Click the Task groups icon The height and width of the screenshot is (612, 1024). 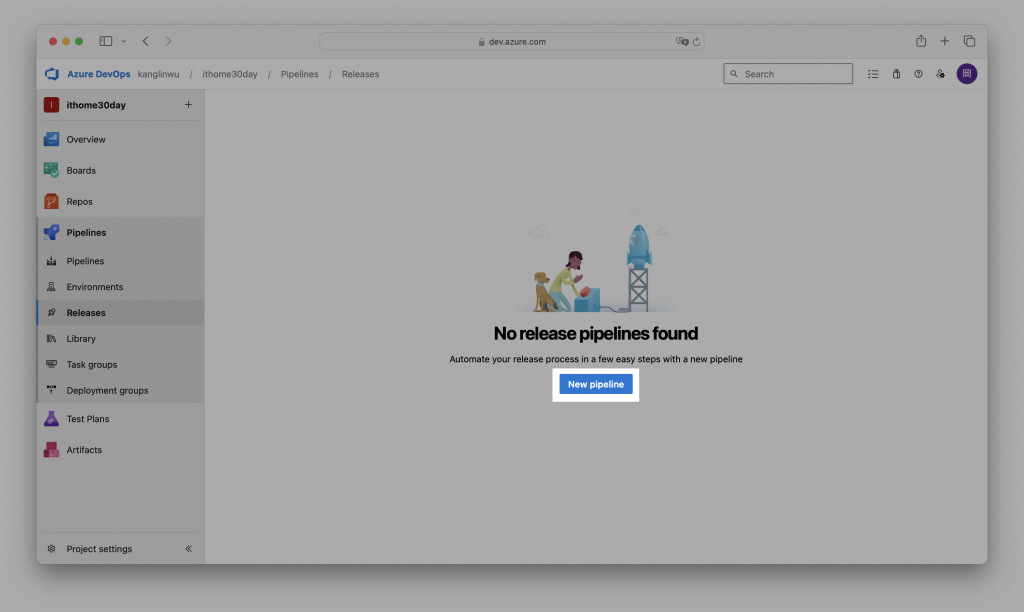tap(52, 364)
